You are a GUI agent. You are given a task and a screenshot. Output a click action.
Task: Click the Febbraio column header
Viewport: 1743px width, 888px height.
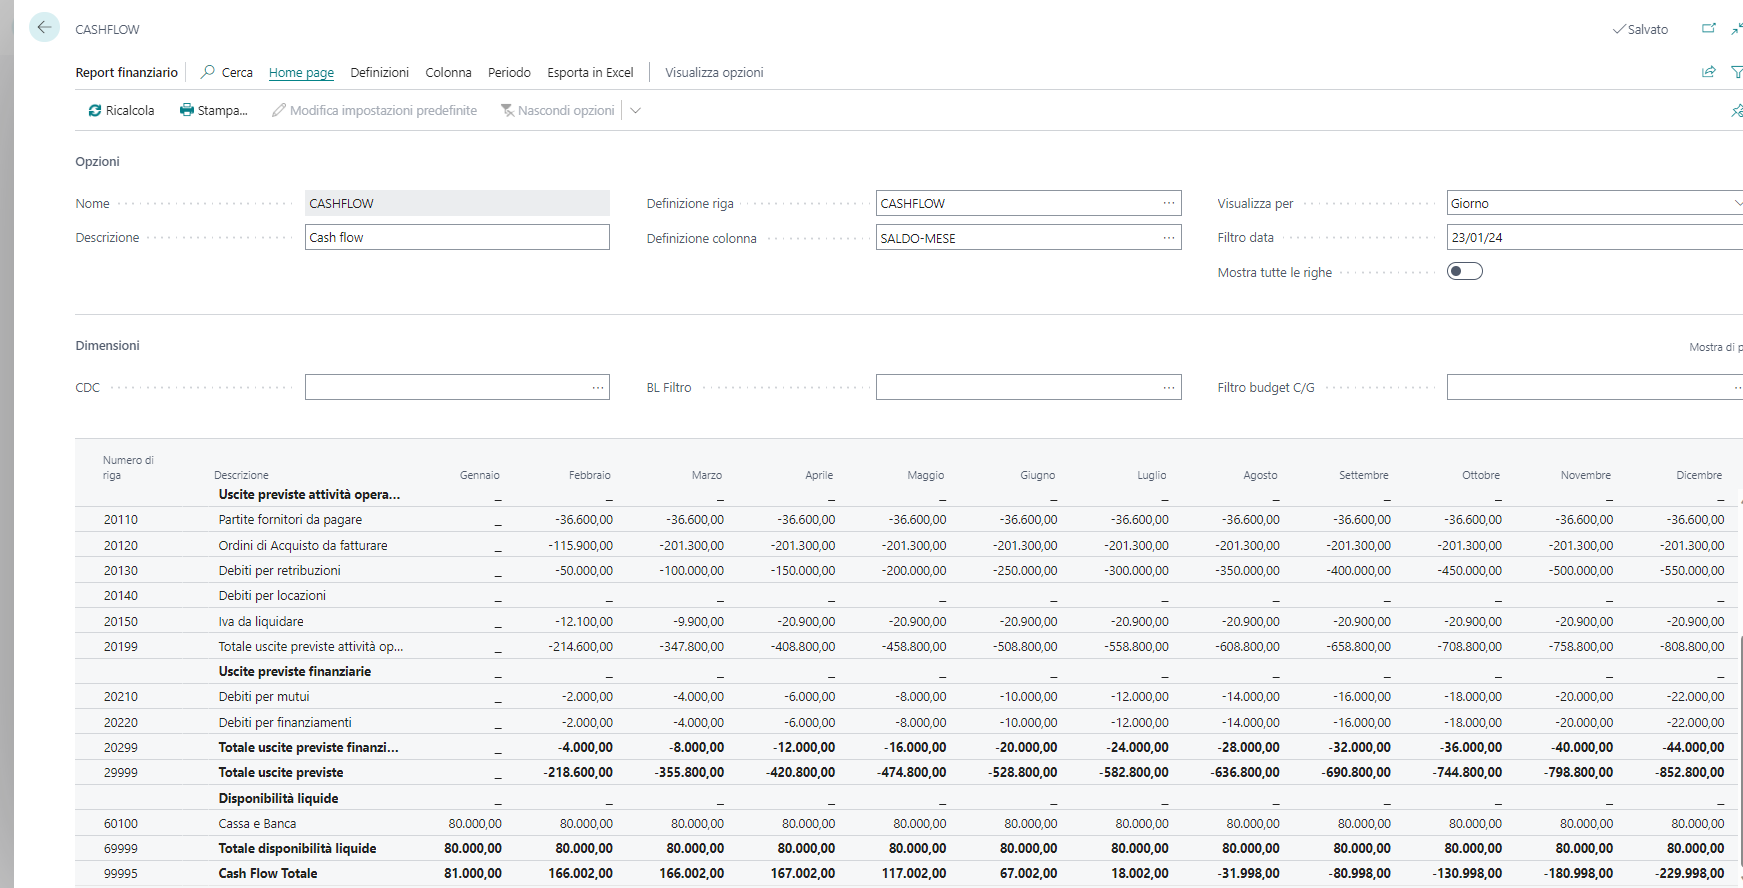pos(590,475)
